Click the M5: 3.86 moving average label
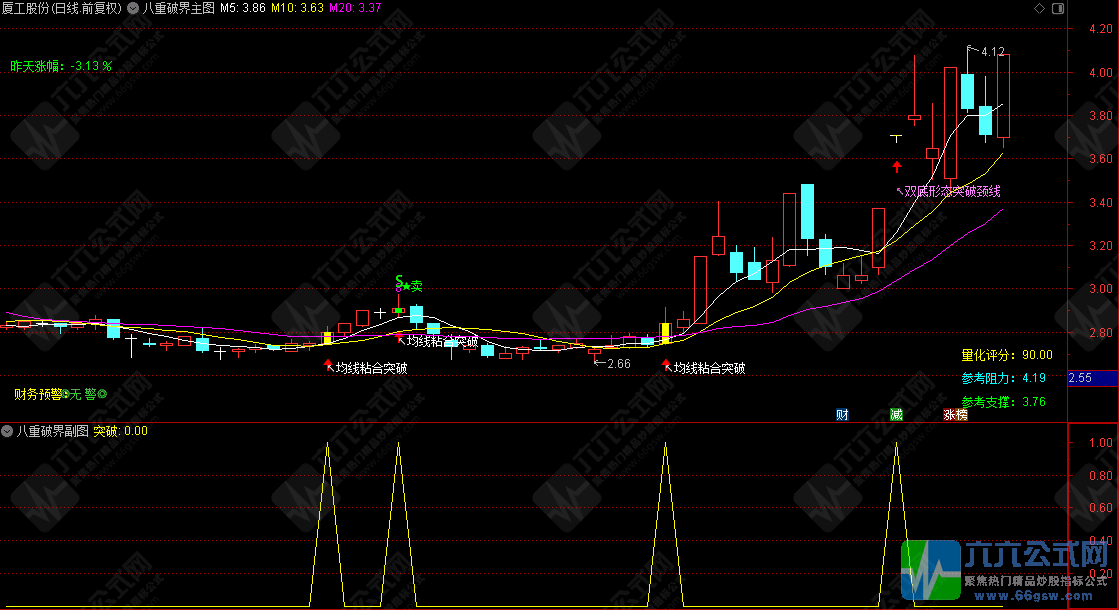This screenshot has height=610, width=1119. tap(243, 9)
